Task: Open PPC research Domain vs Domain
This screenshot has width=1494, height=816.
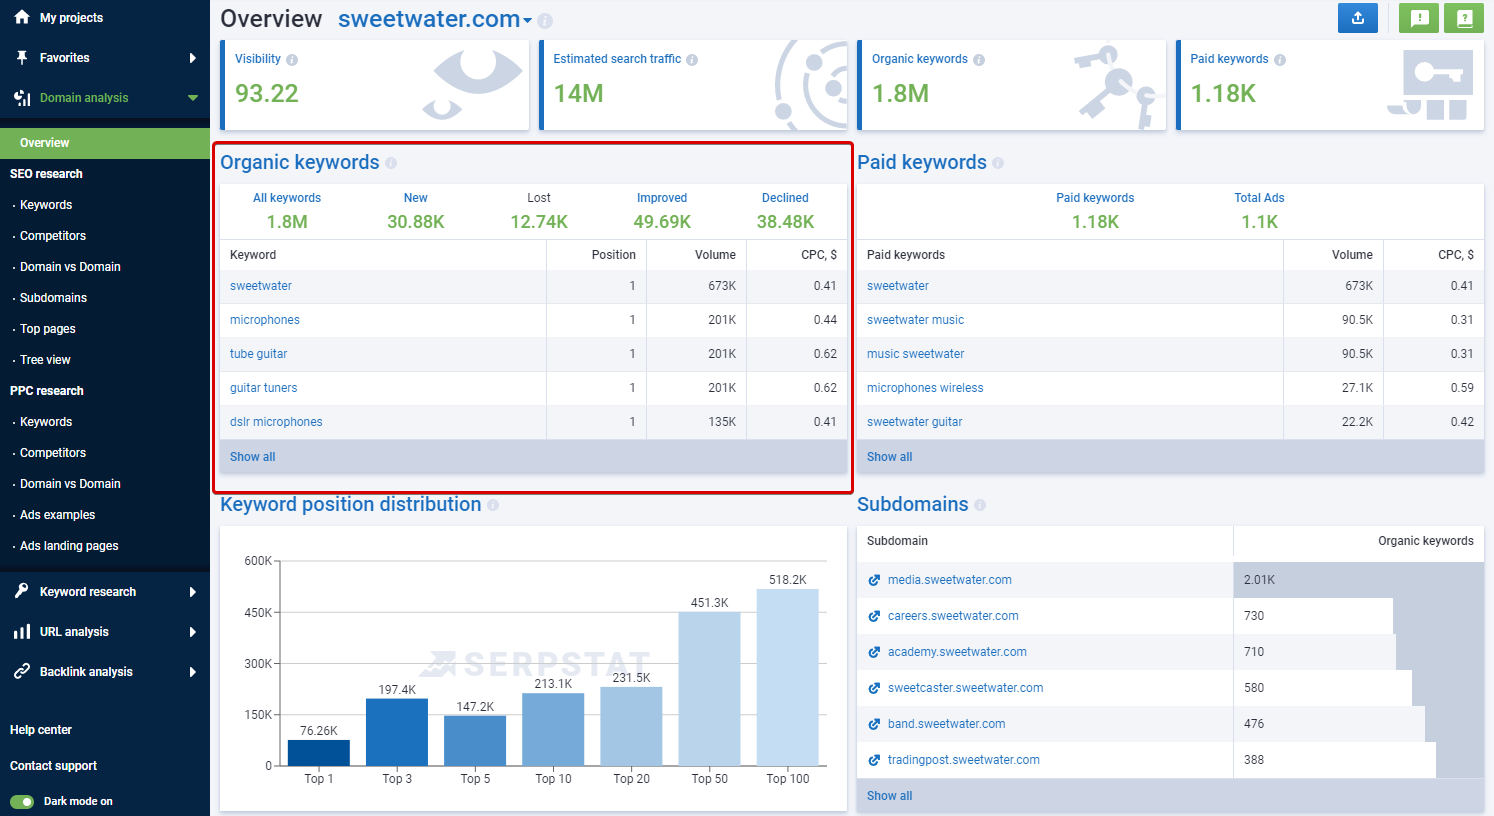Action: (70, 484)
